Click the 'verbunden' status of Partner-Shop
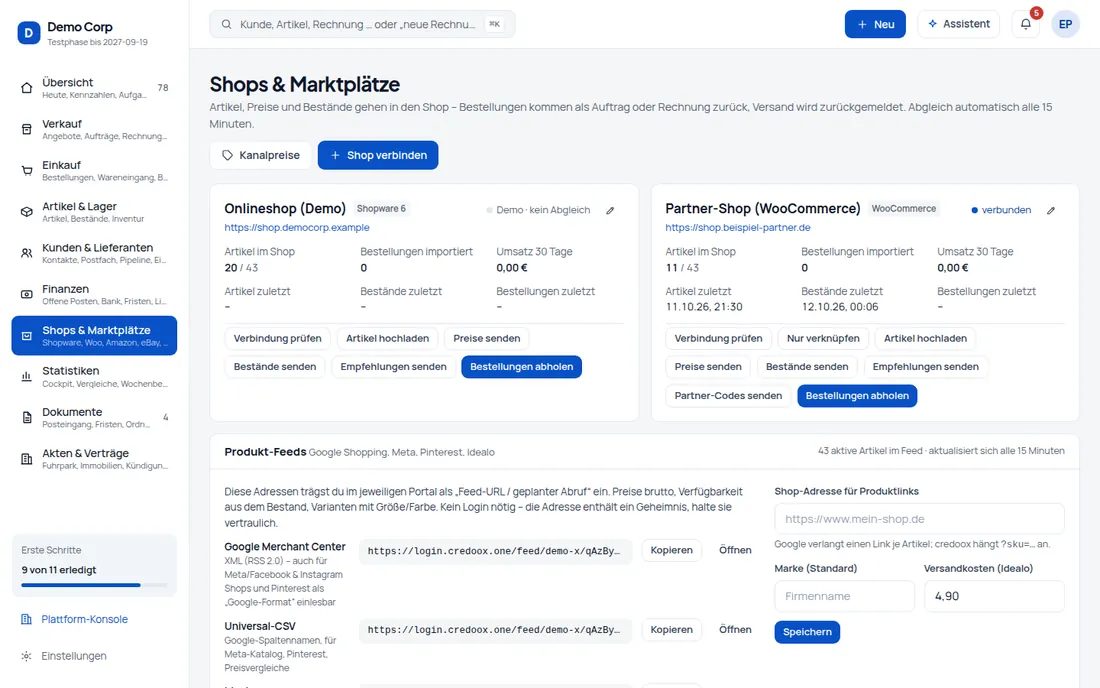The width and height of the screenshot is (1100, 688). point(1001,210)
